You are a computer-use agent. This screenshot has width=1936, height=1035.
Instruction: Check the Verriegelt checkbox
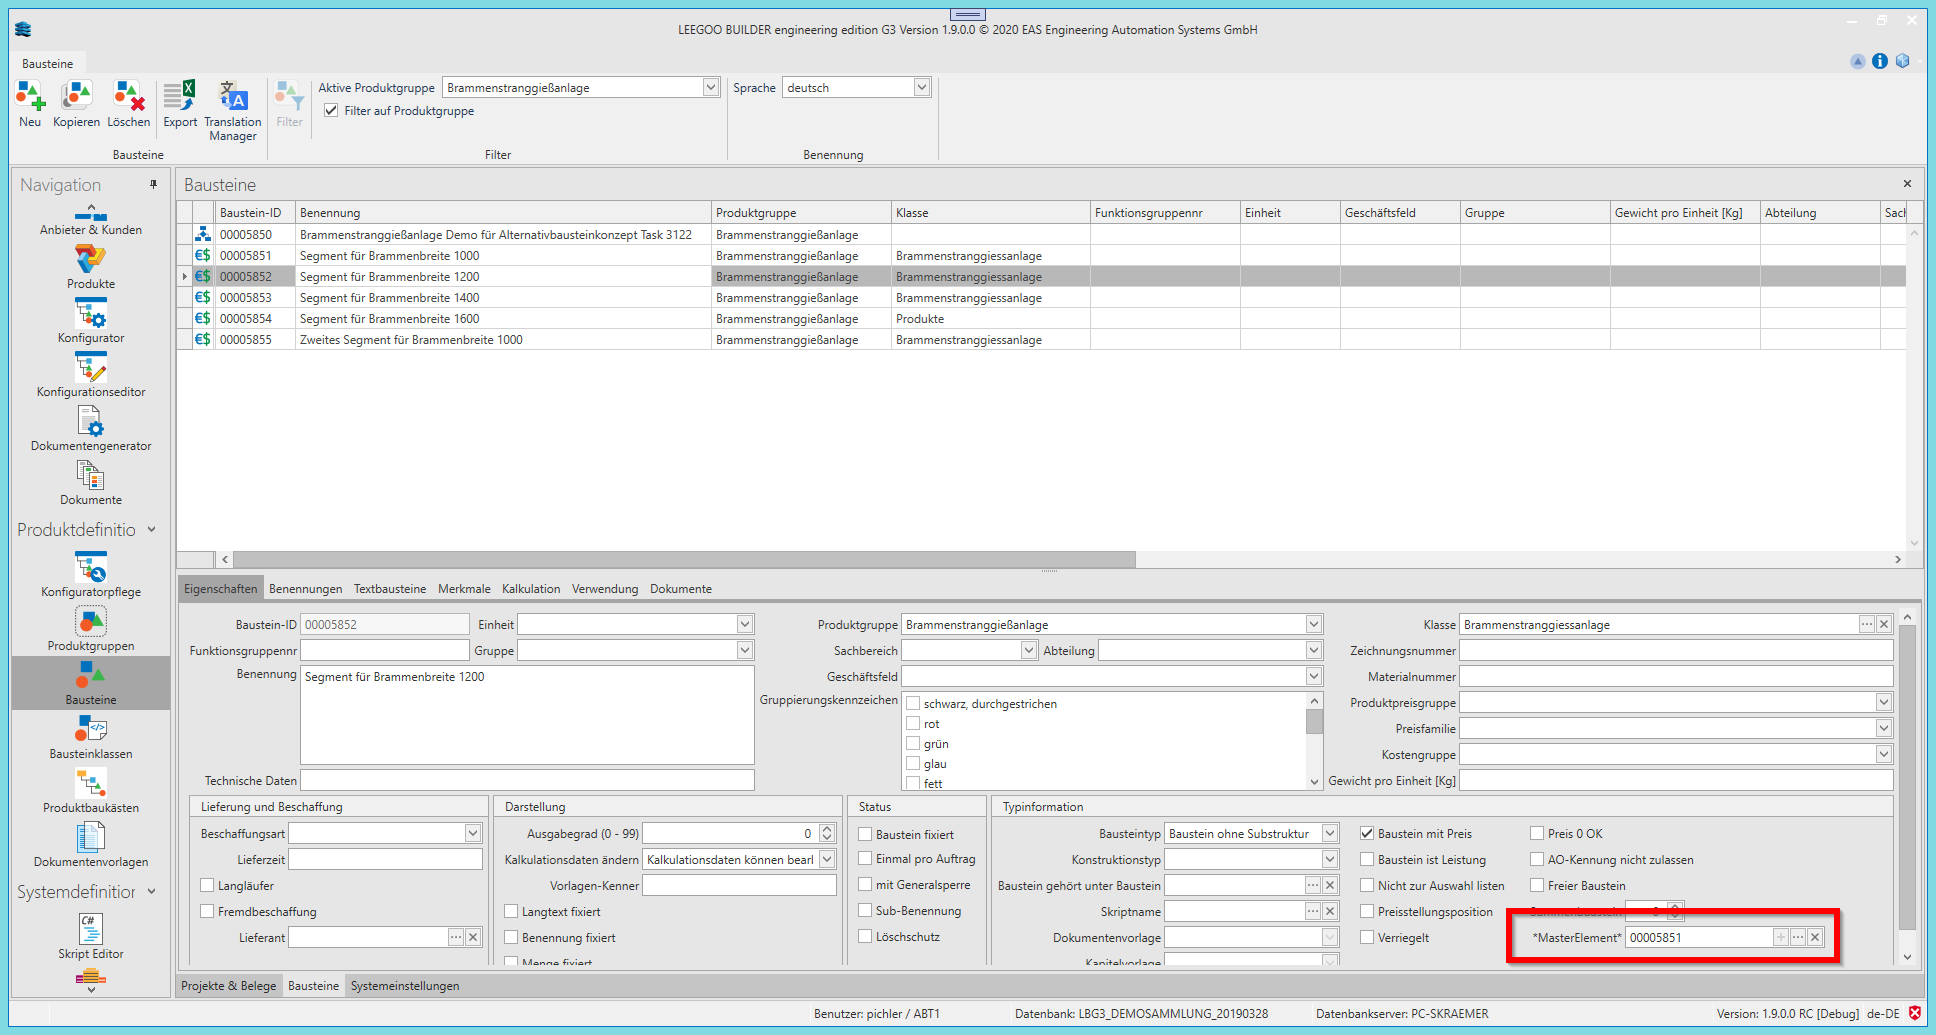[1367, 937]
